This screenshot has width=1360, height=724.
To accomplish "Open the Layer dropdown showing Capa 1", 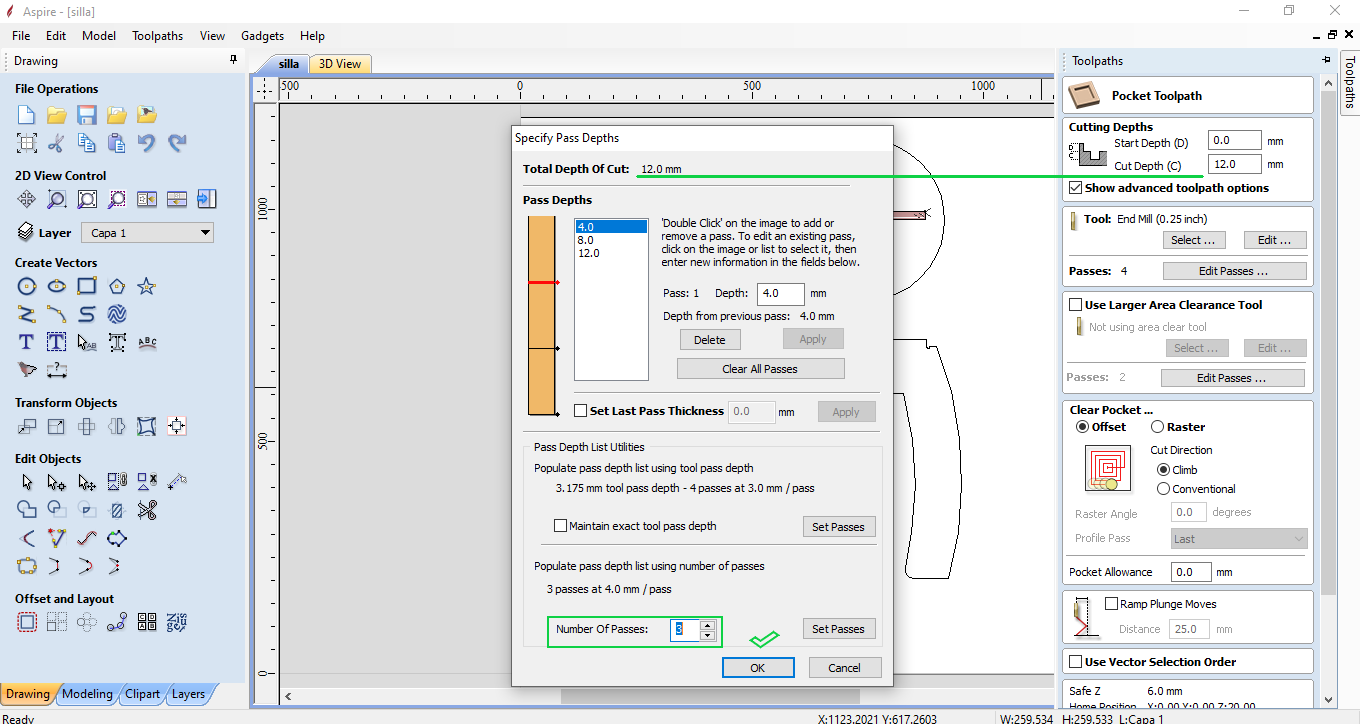I will coord(147,233).
